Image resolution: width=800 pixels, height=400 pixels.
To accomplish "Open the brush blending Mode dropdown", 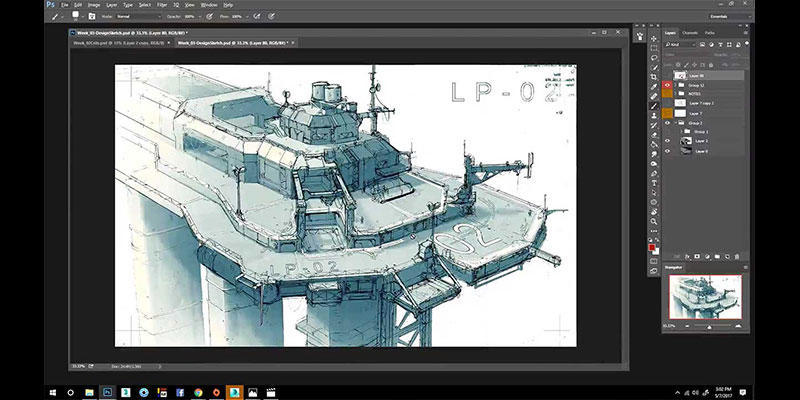I will pyautogui.click(x=139, y=17).
